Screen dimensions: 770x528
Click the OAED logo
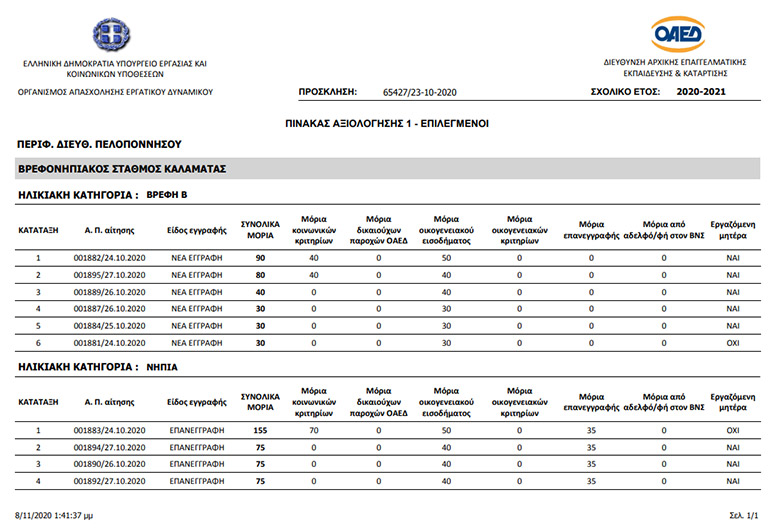(x=678, y=34)
